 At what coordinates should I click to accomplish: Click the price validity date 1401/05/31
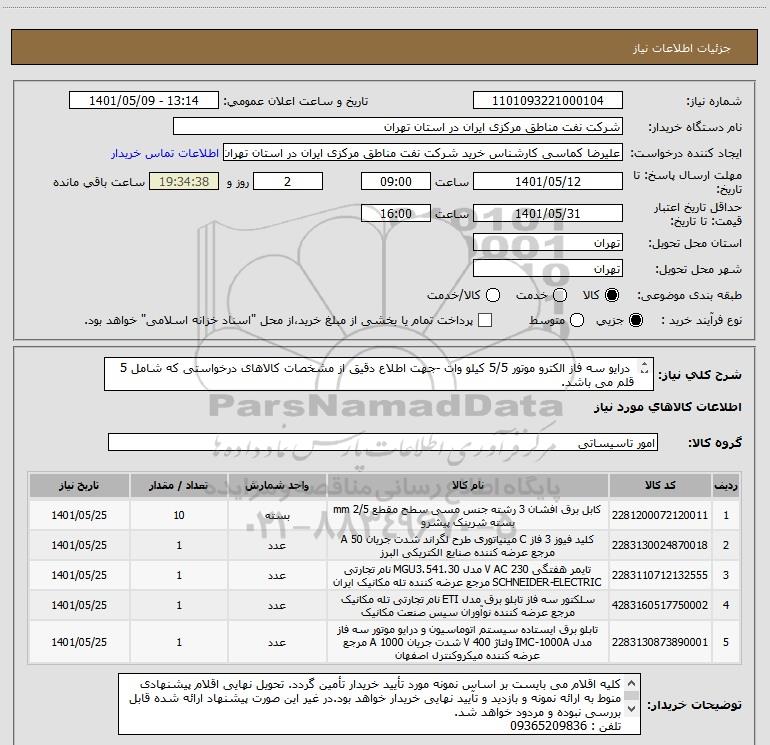548,213
